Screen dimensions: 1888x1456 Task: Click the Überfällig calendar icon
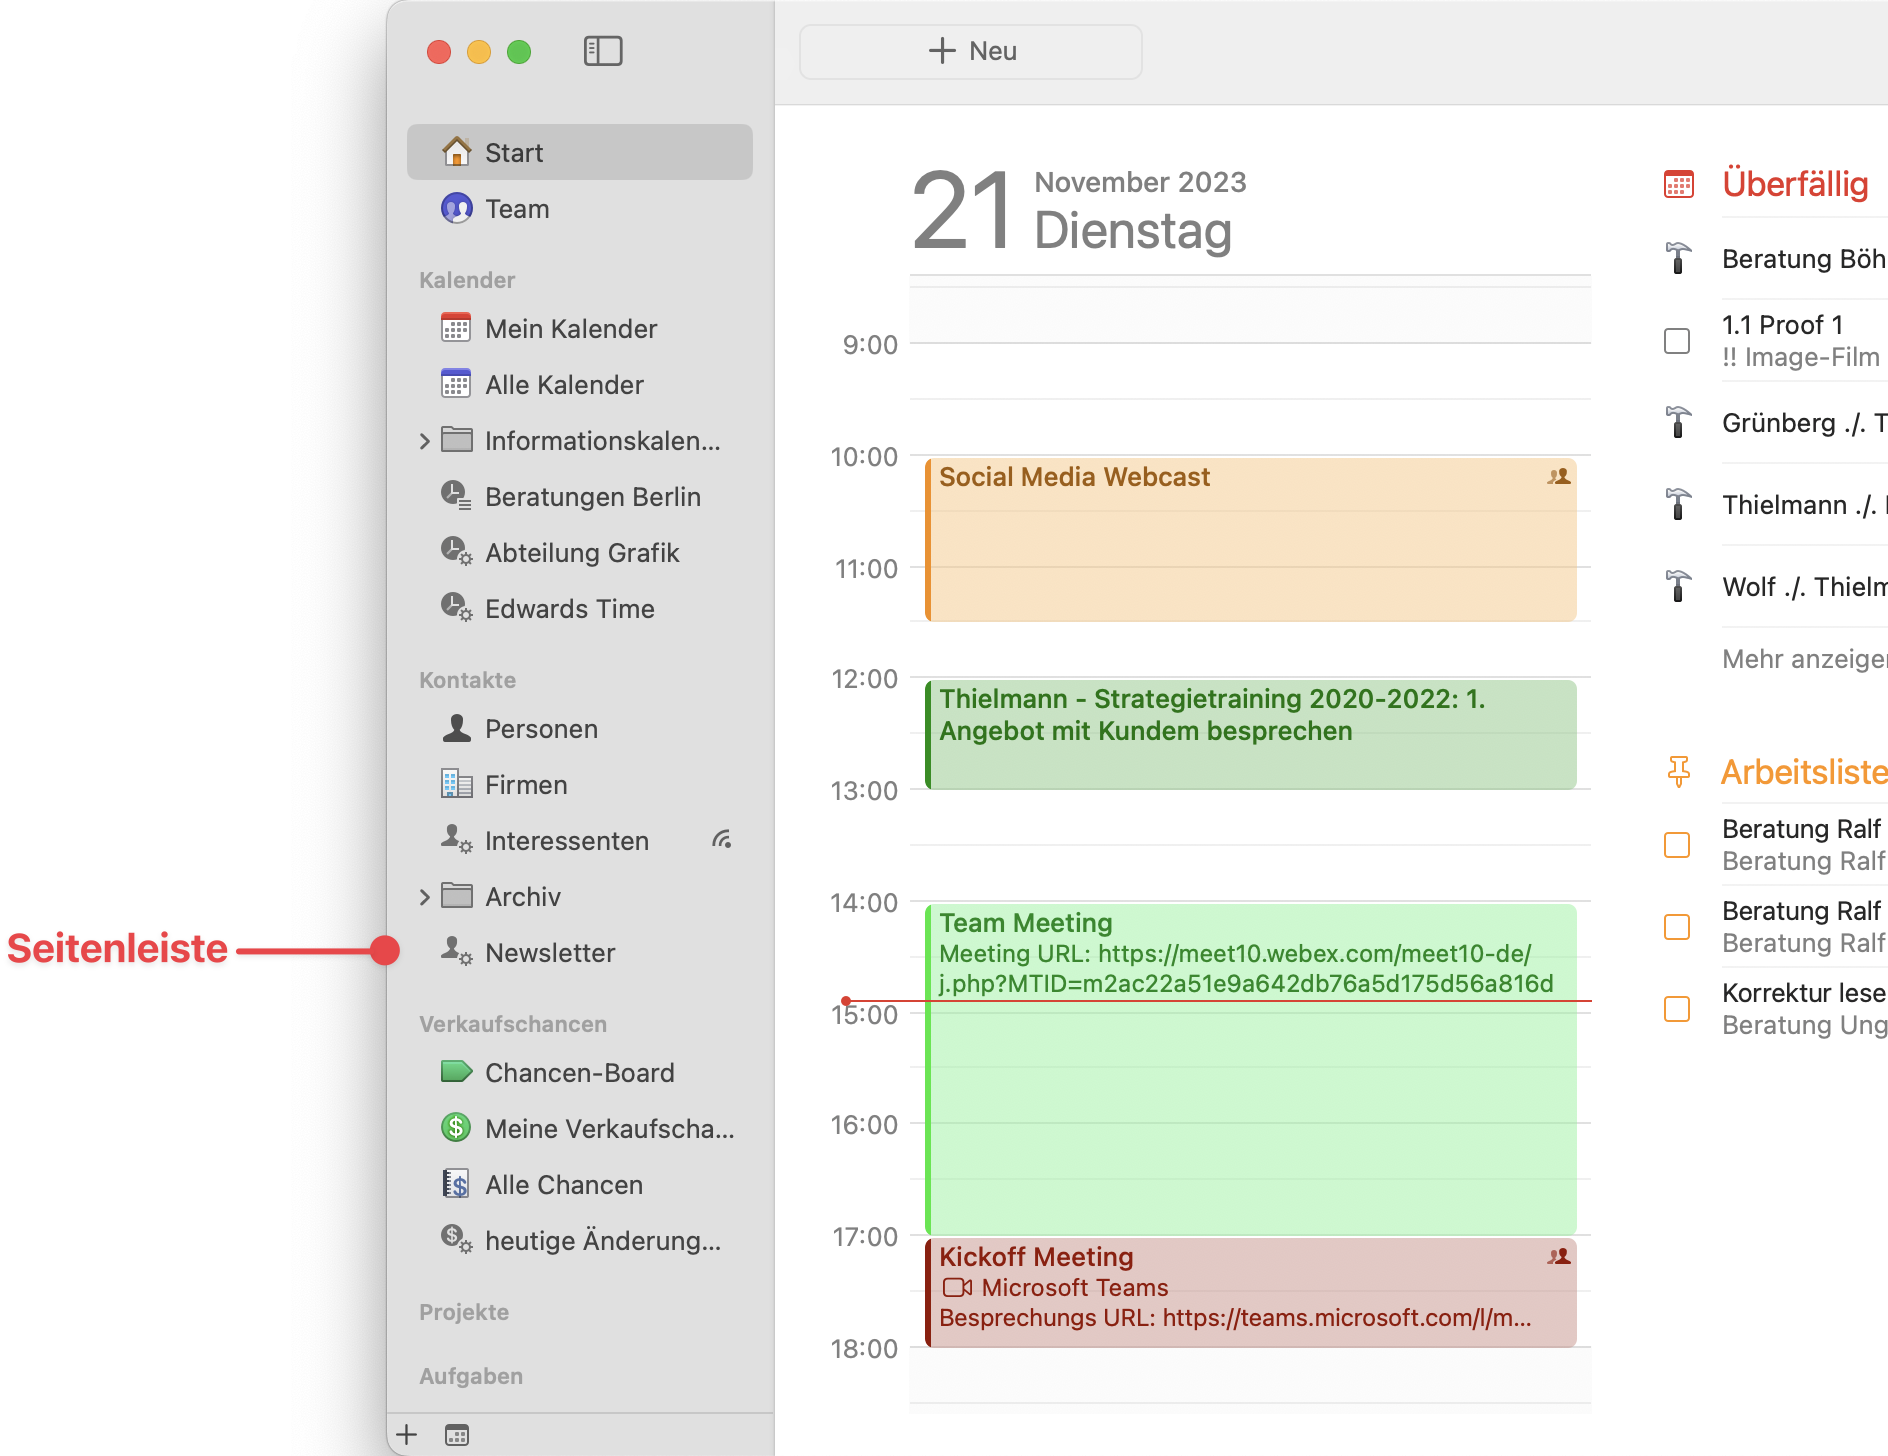coord(1678,184)
